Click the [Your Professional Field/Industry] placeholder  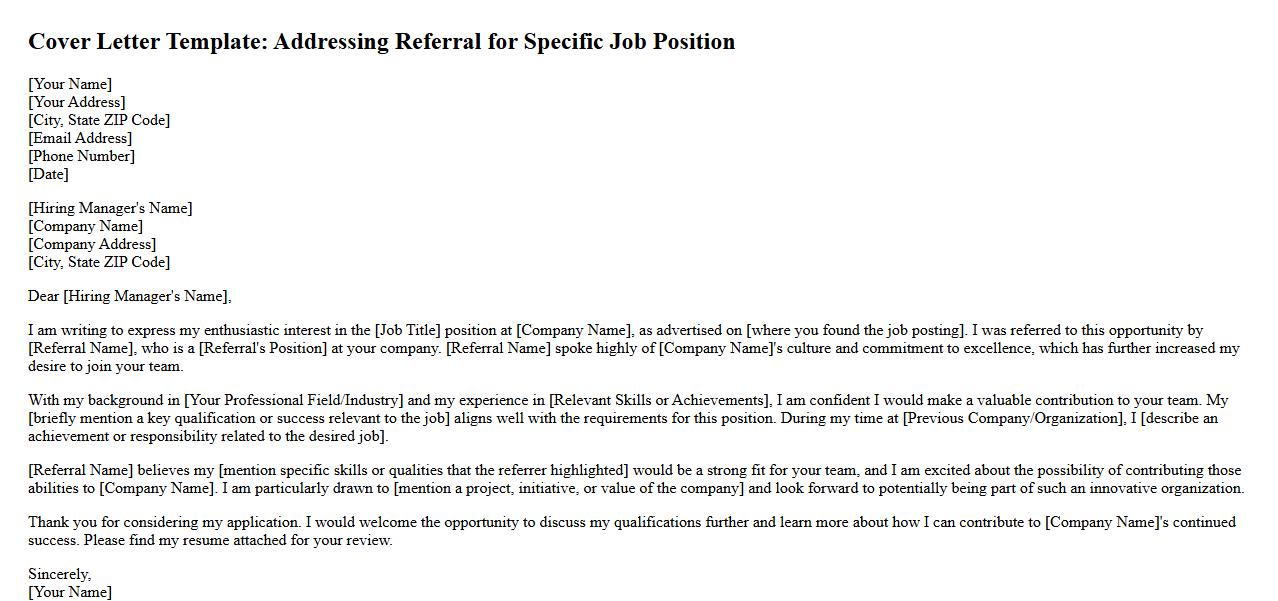[293, 400]
